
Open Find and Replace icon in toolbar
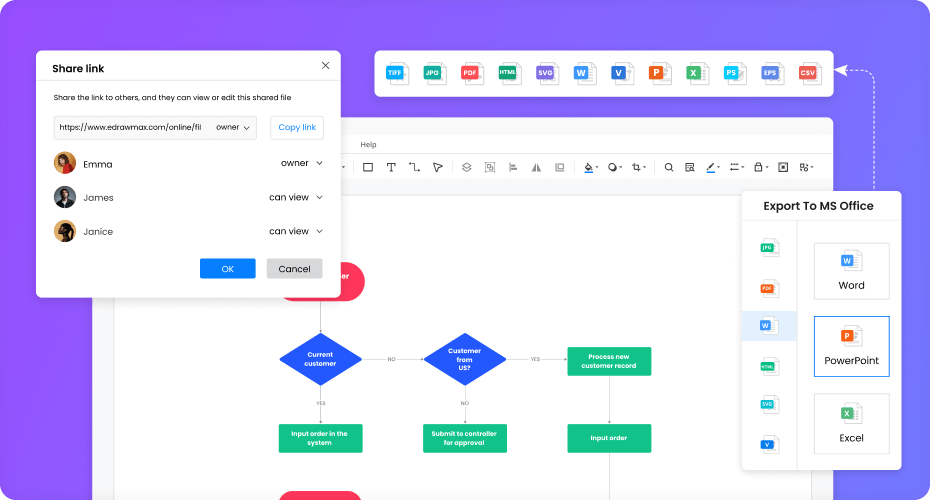[689, 167]
